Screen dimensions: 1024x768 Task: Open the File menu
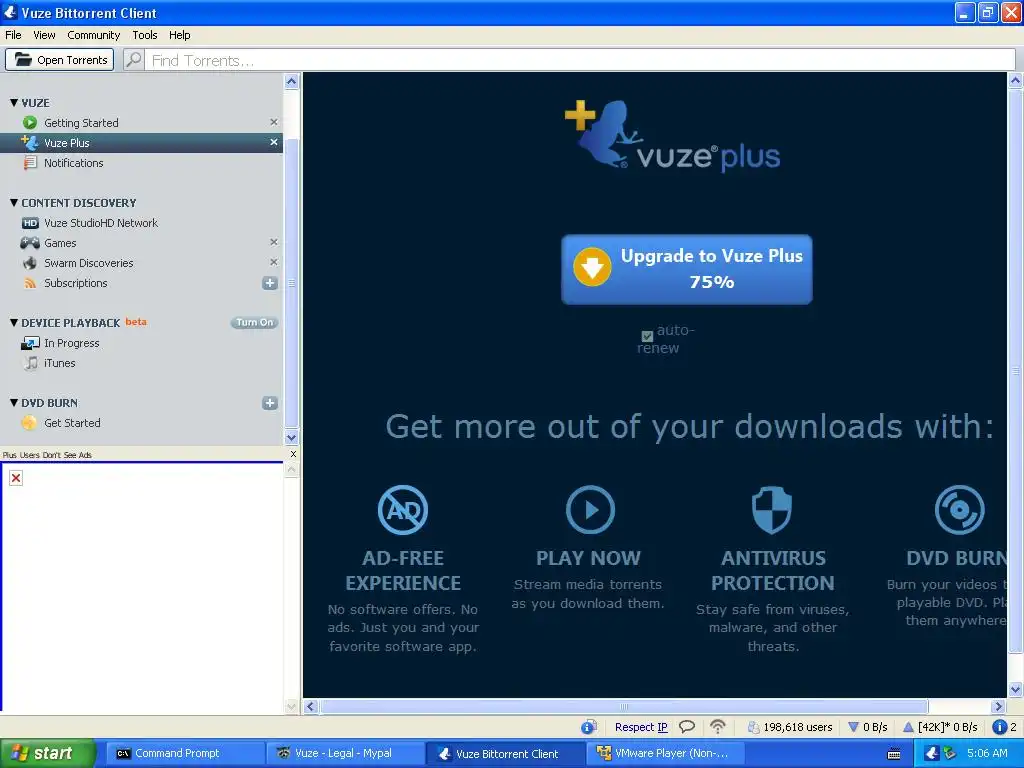pyautogui.click(x=13, y=35)
